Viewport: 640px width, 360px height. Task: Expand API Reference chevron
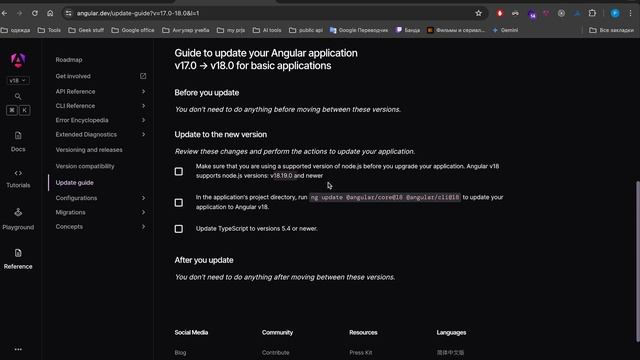point(143,91)
